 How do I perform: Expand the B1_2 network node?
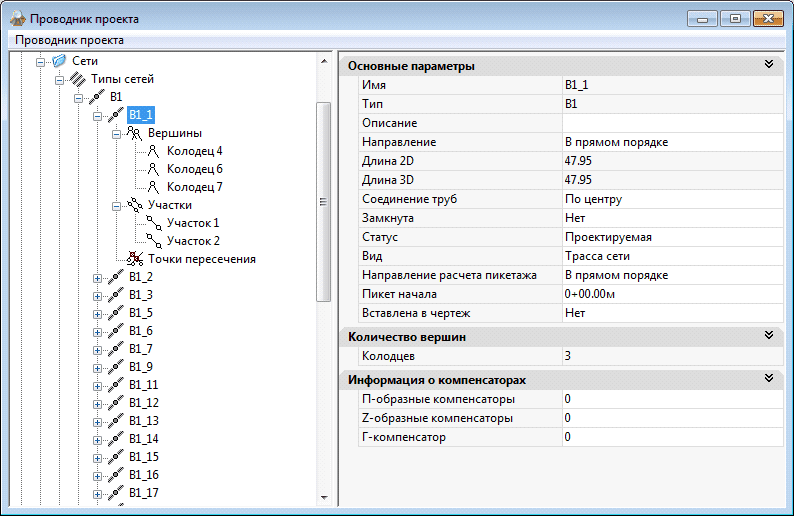click(98, 278)
